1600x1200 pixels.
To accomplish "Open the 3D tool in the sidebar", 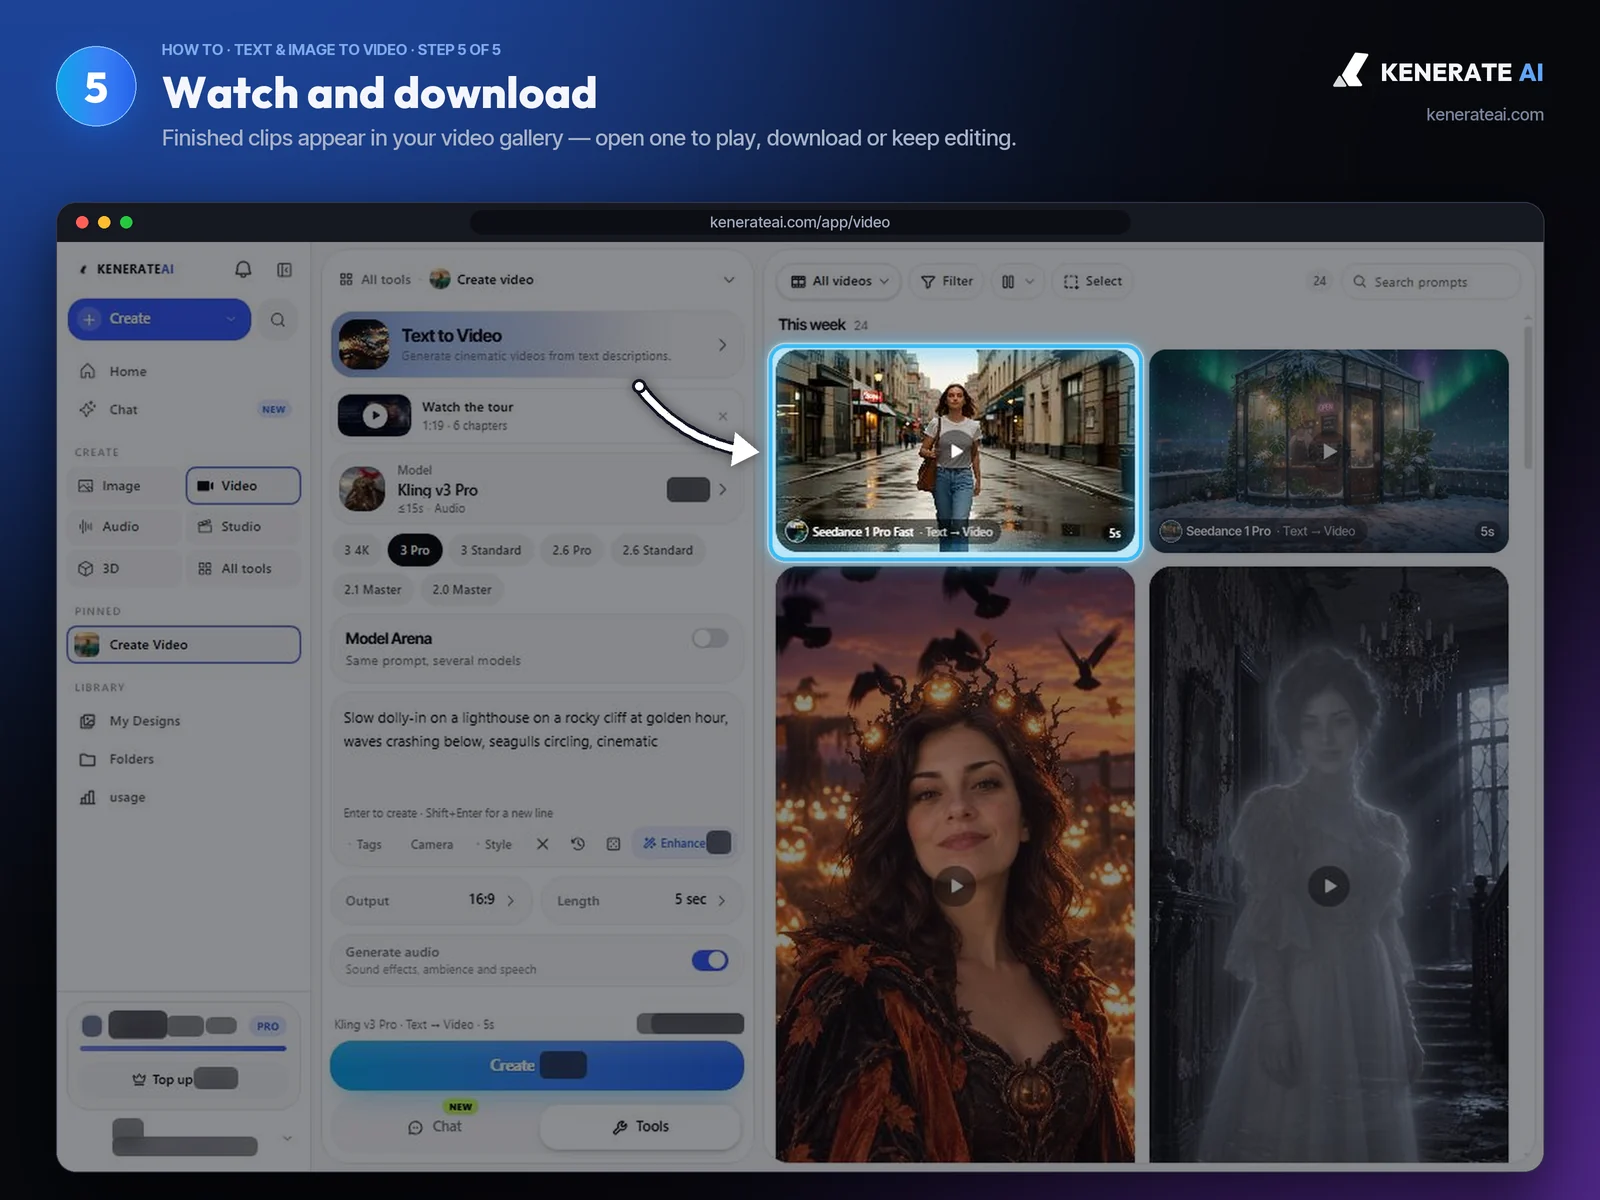I will coord(126,569).
